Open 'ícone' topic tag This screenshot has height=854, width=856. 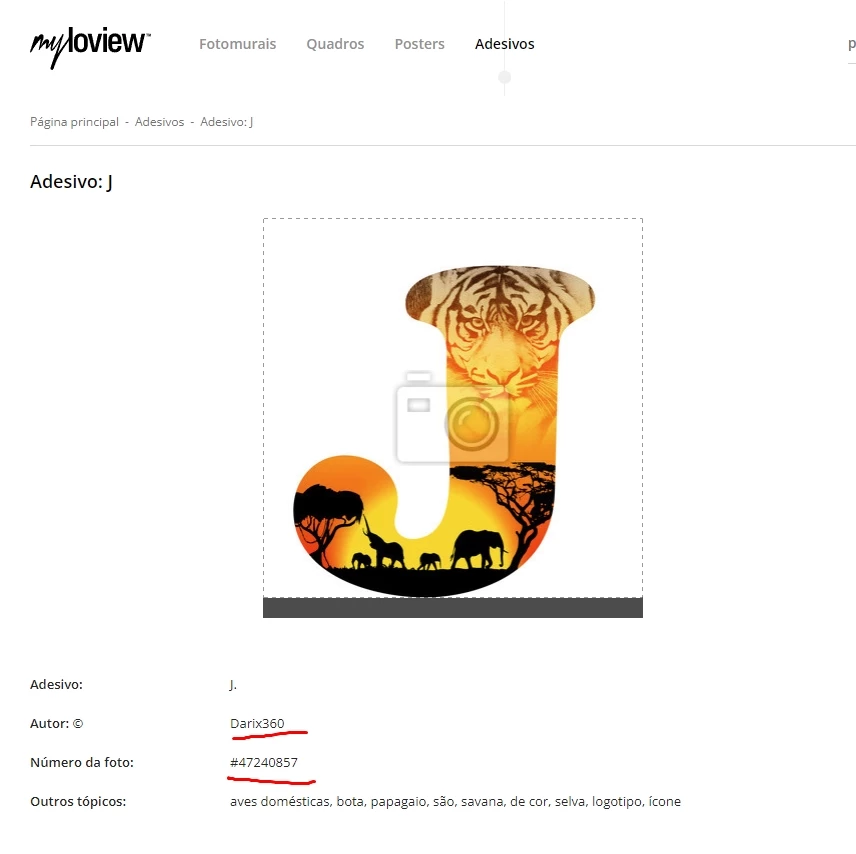665,802
